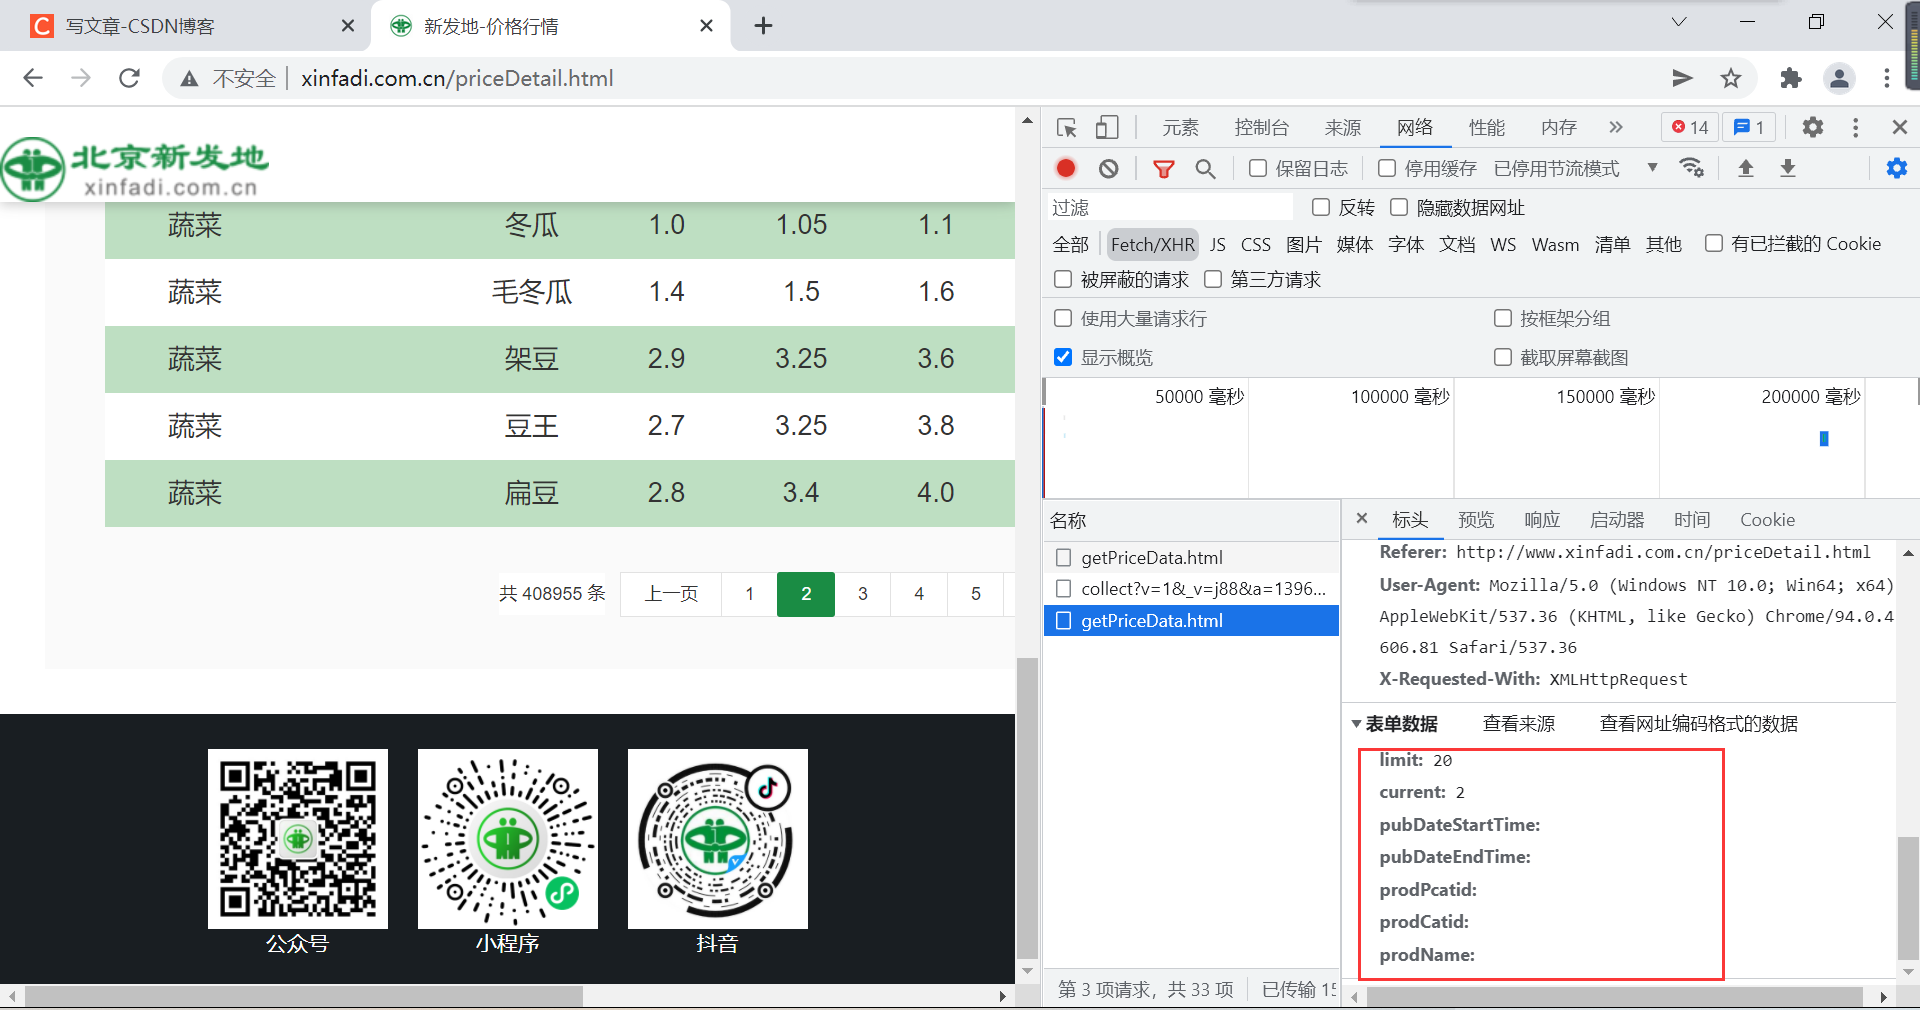The width and height of the screenshot is (1920, 1010).
Task: Switch to the 响应 tab
Action: (1541, 519)
